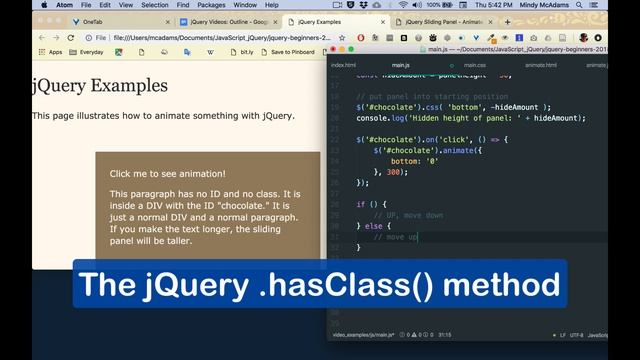Close the jQuery Sliding Panel tab
640x360 pixels.
click(x=490, y=22)
